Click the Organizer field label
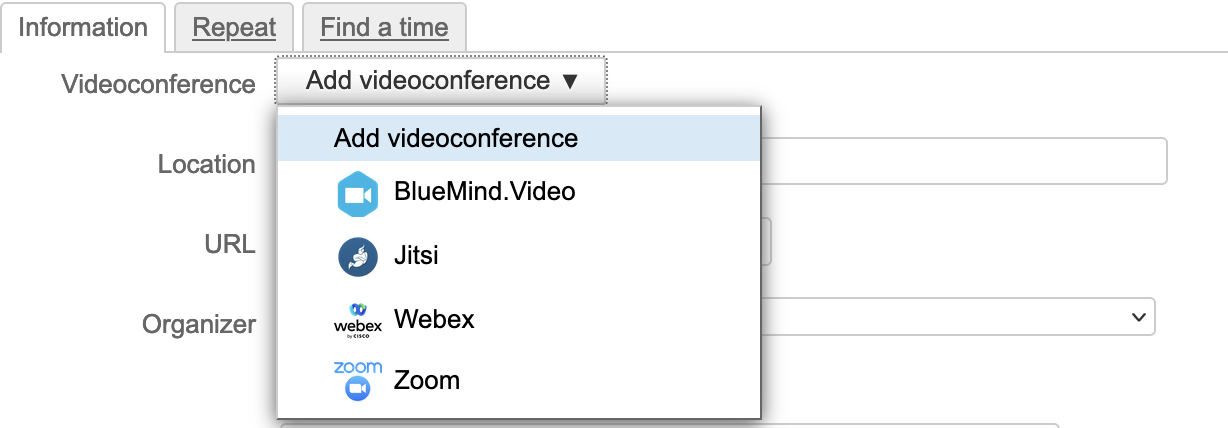The height and width of the screenshot is (428, 1228). coord(199,324)
